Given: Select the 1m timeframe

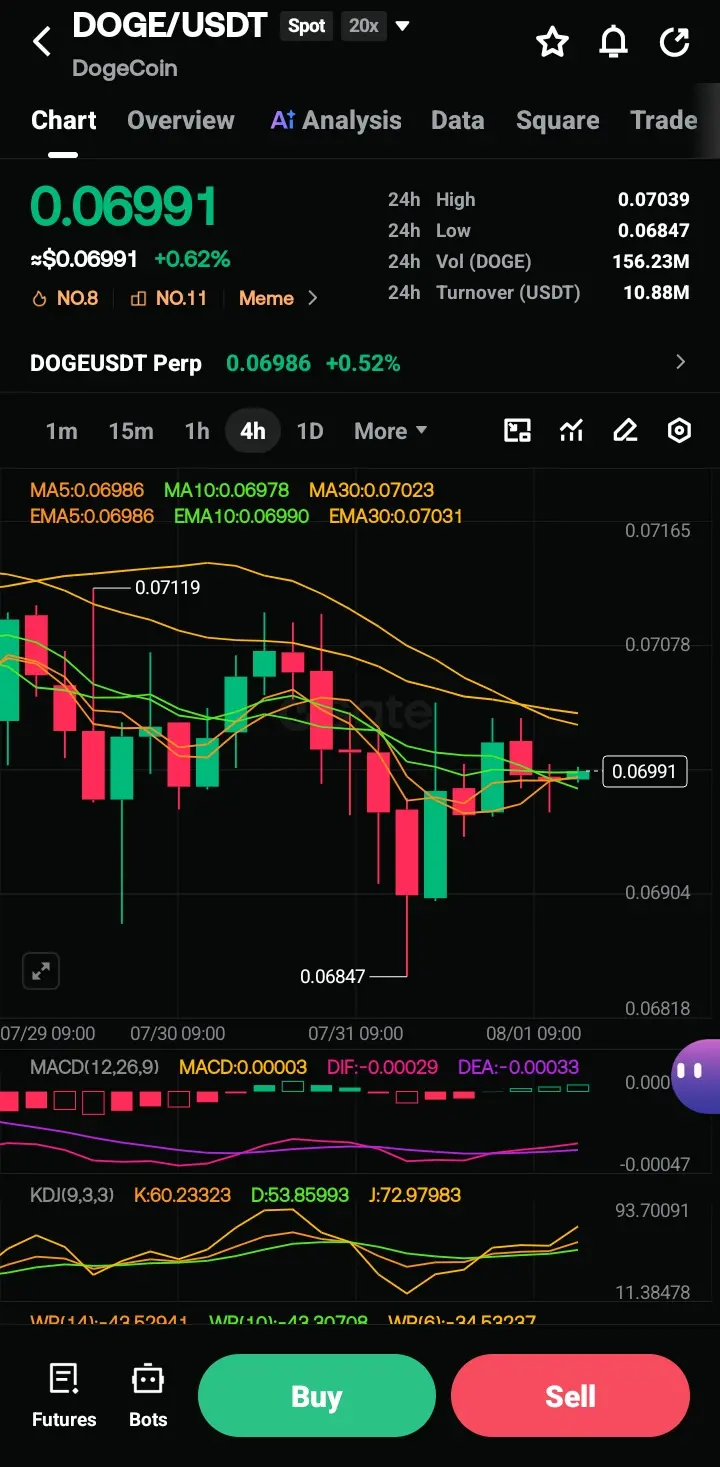Looking at the screenshot, I should pyautogui.click(x=61, y=431).
